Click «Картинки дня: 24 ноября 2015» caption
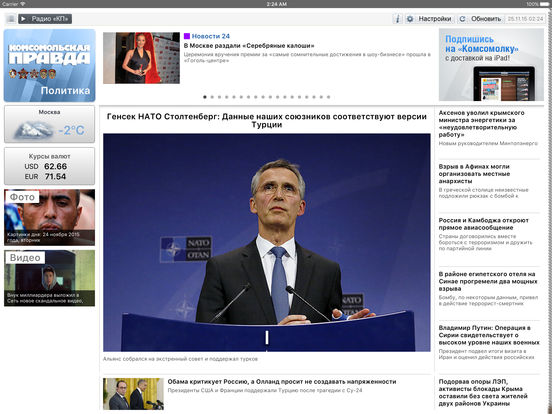This screenshot has width=552, height=414. pos(43,237)
